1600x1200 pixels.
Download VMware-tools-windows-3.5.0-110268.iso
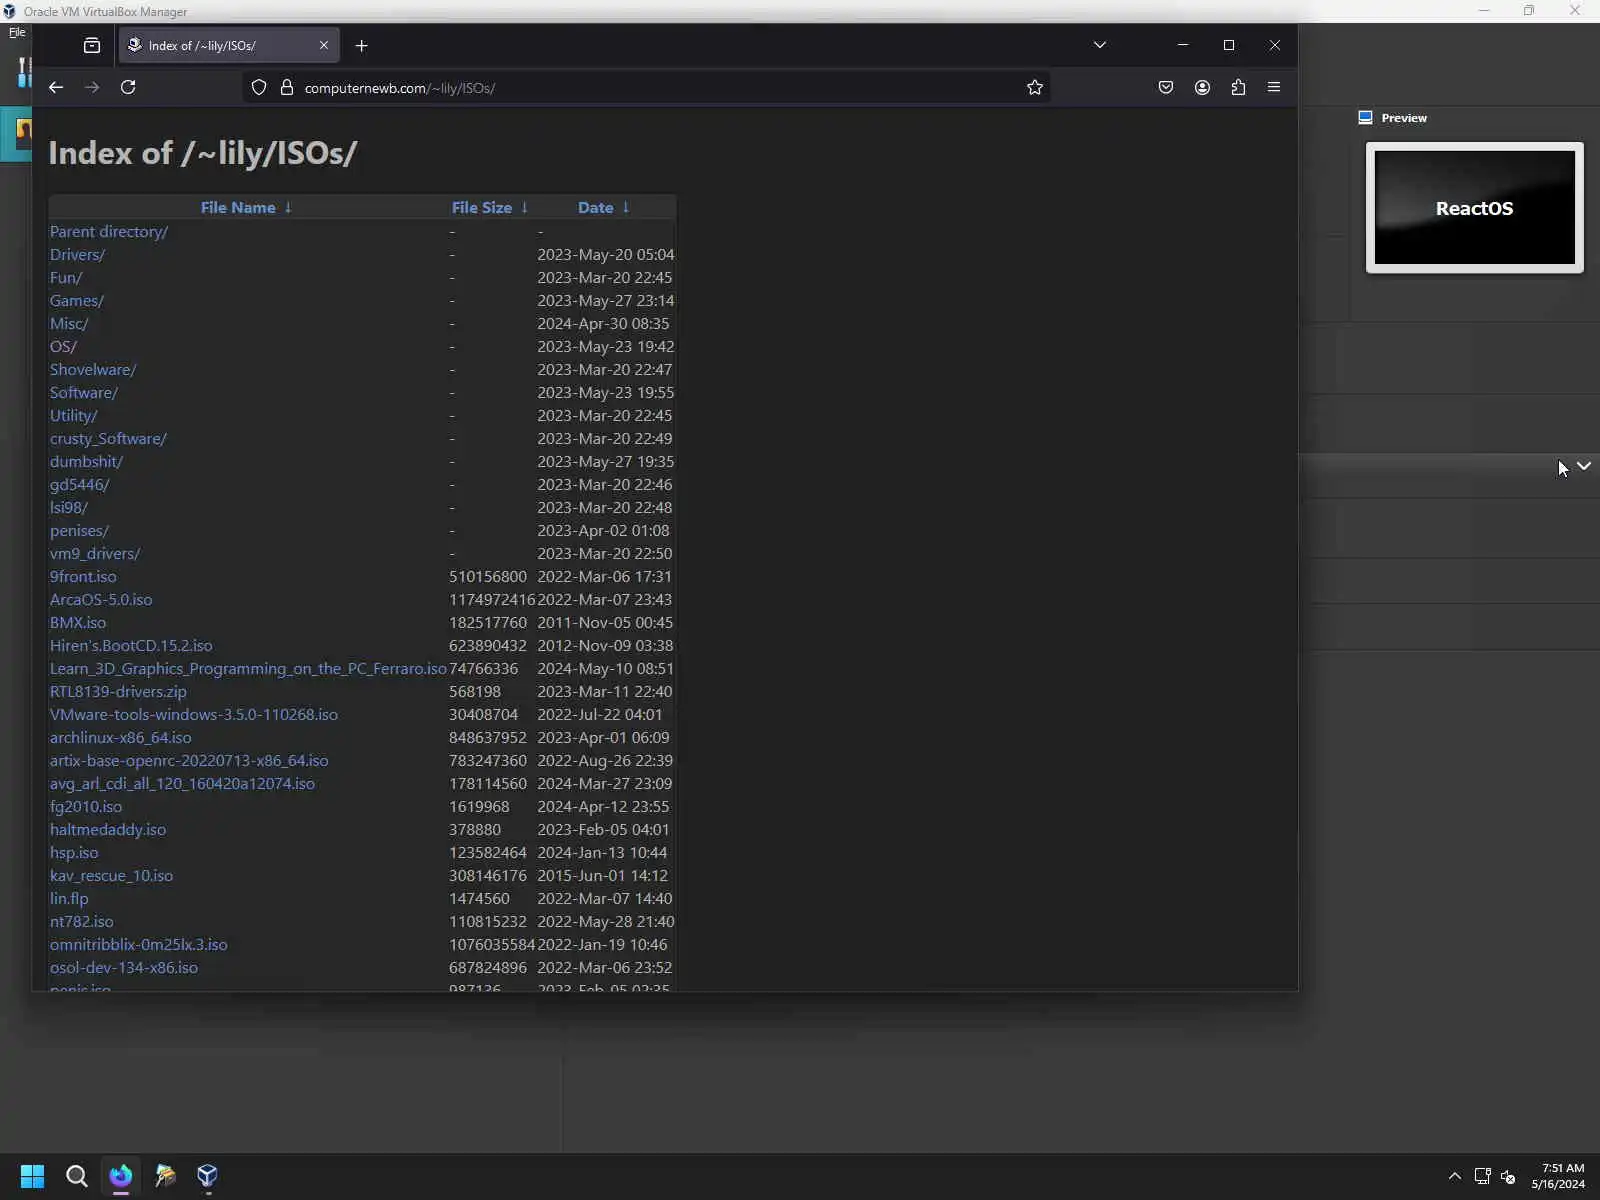[x=194, y=715]
